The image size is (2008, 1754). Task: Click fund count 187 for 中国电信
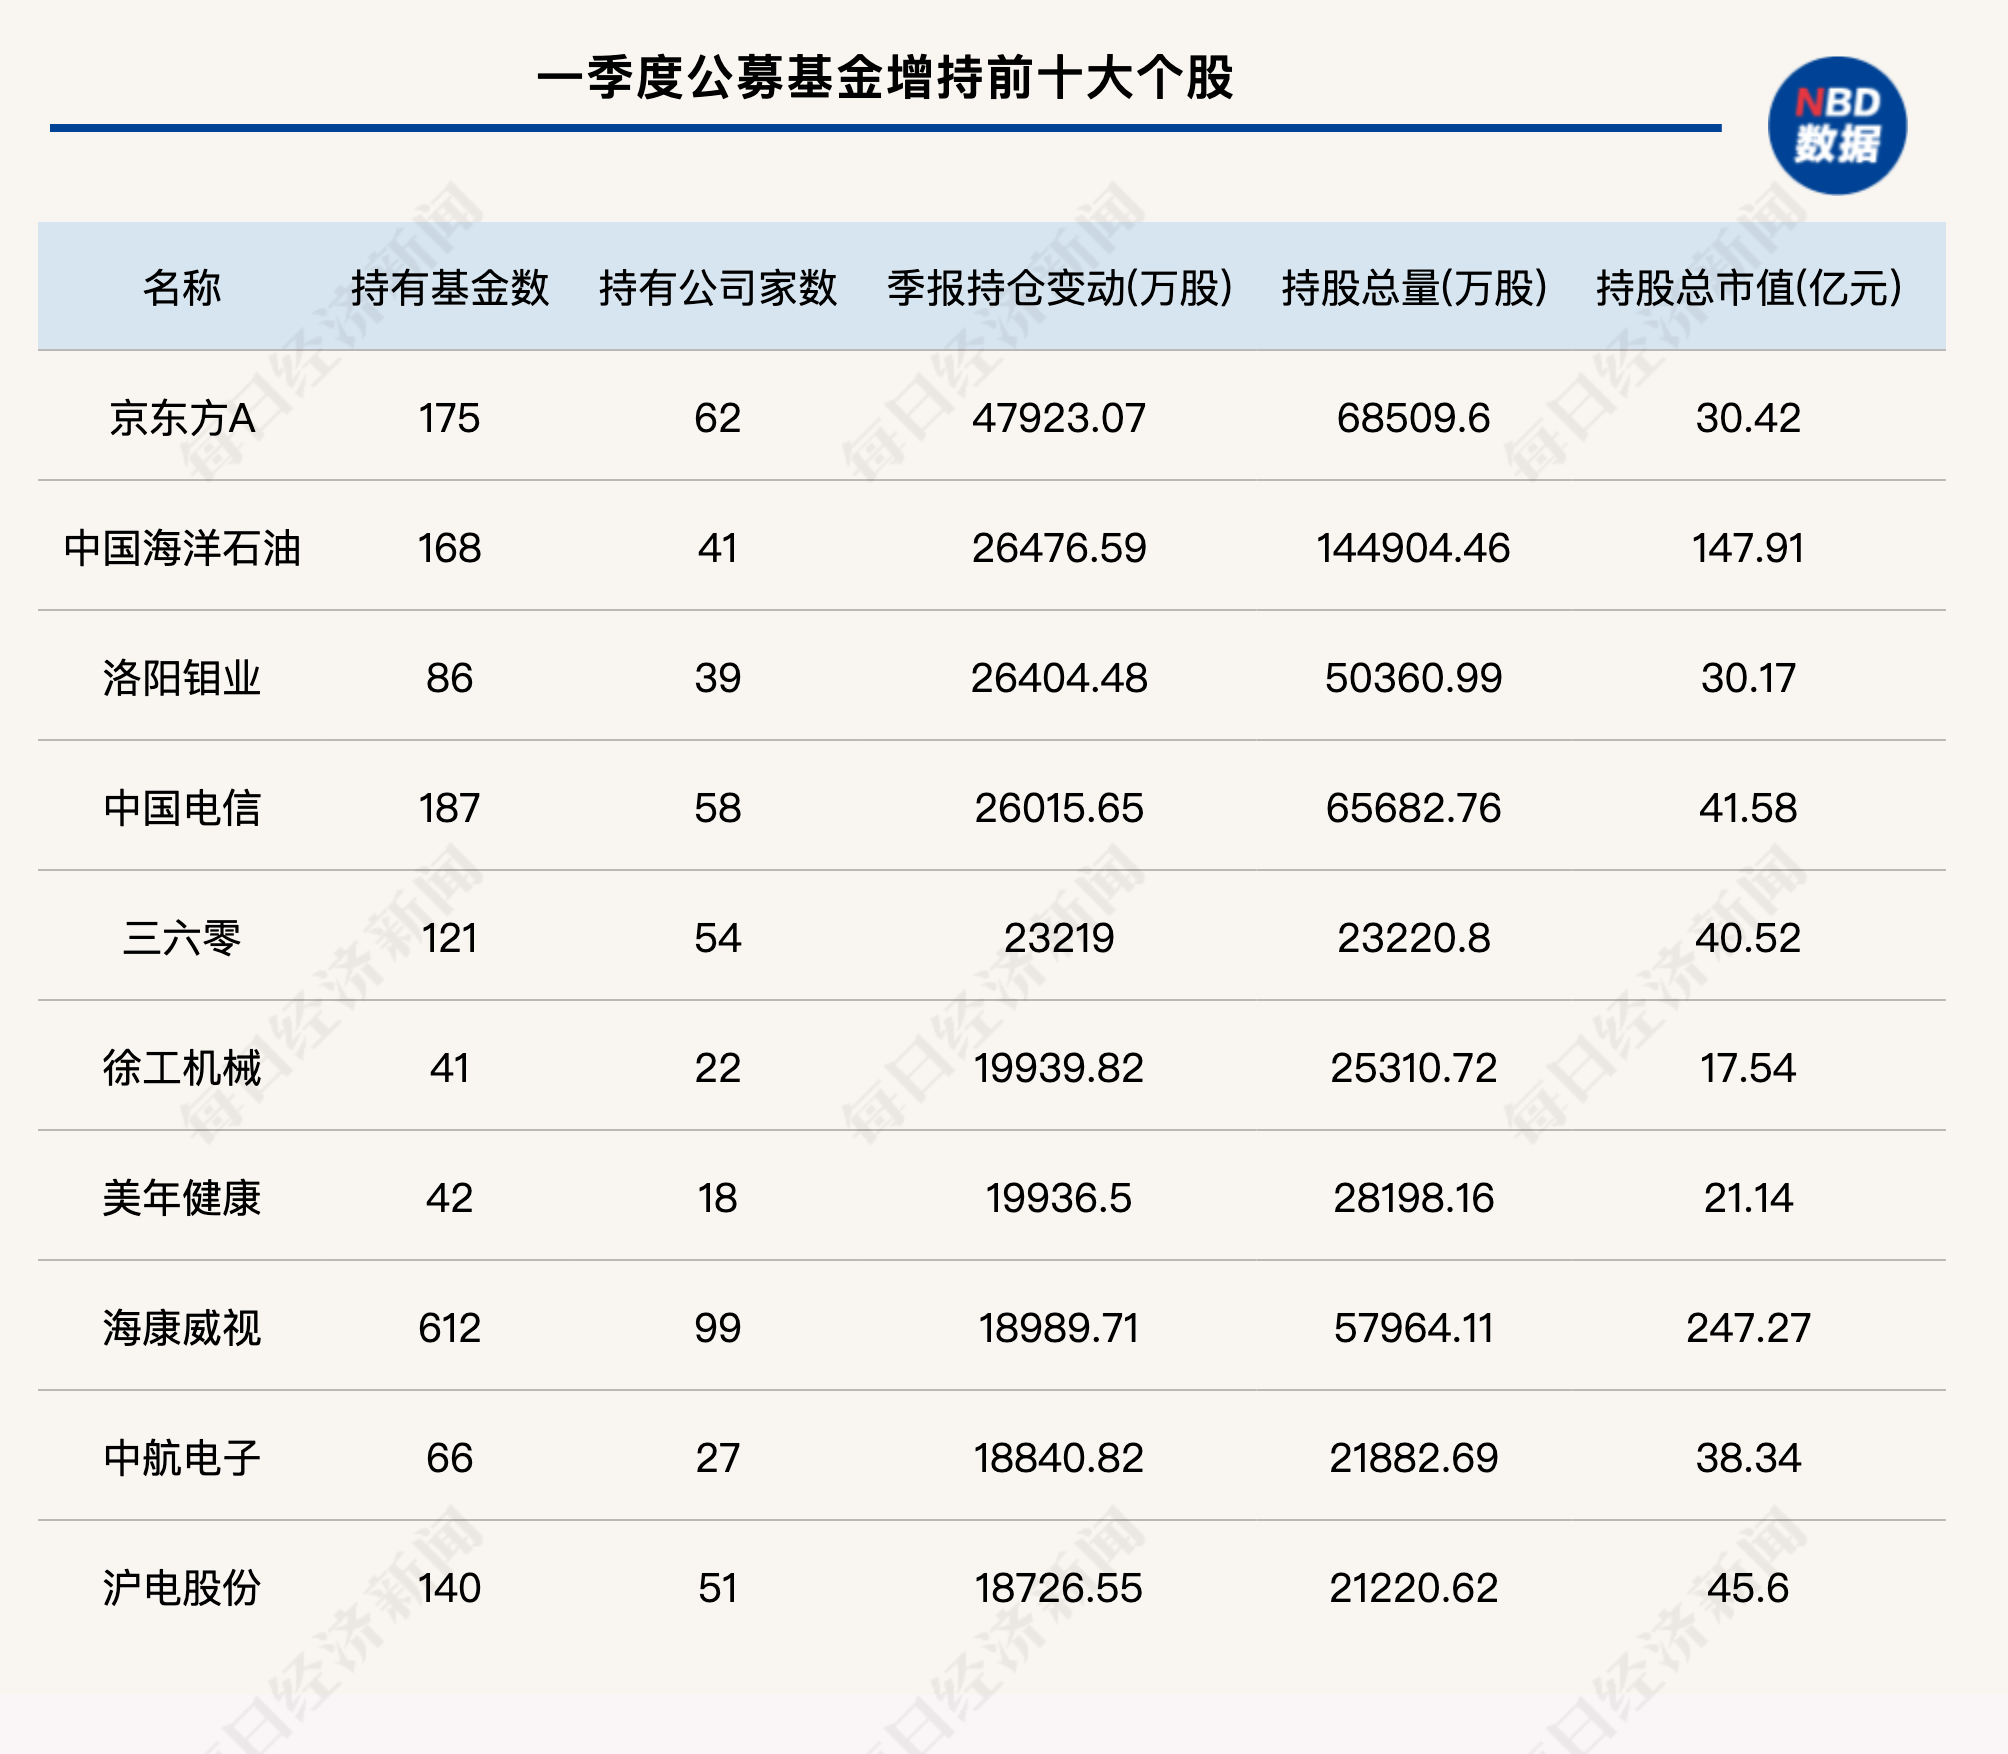450,808
